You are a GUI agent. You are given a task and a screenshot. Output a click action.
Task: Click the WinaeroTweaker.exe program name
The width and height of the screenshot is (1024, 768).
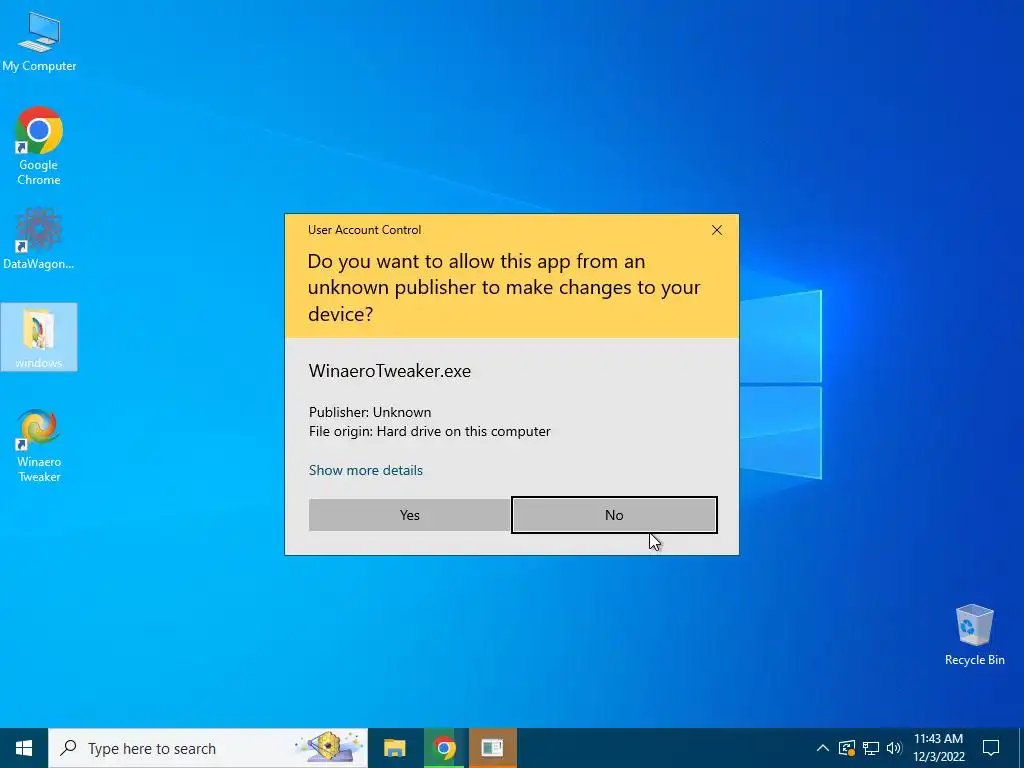tap(390, 371)
